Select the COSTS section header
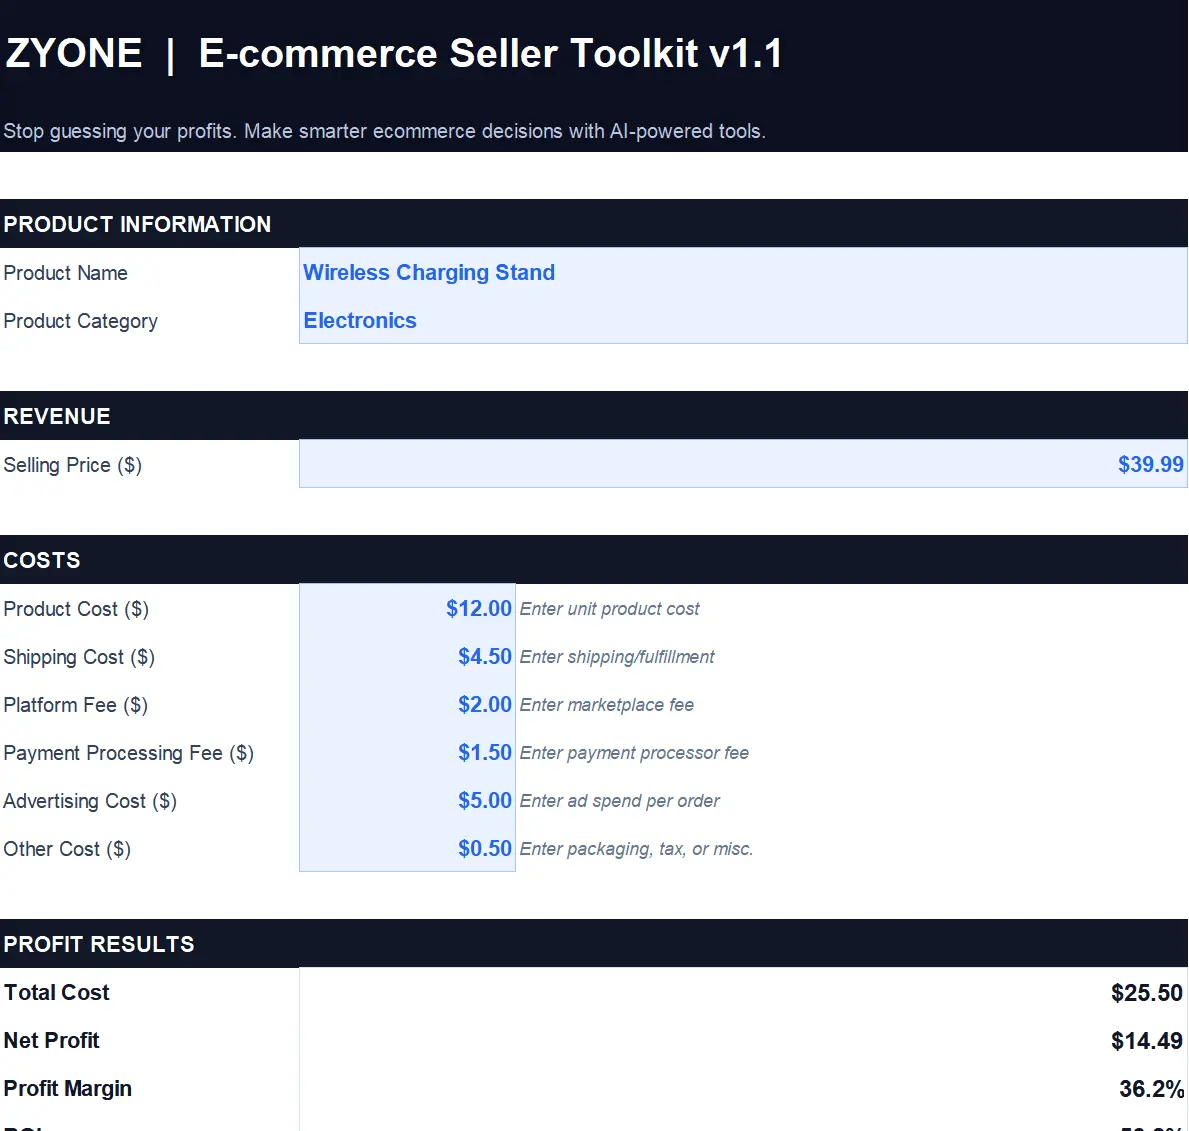This screenshot has width=1189, height=1131. pos(594,559)
